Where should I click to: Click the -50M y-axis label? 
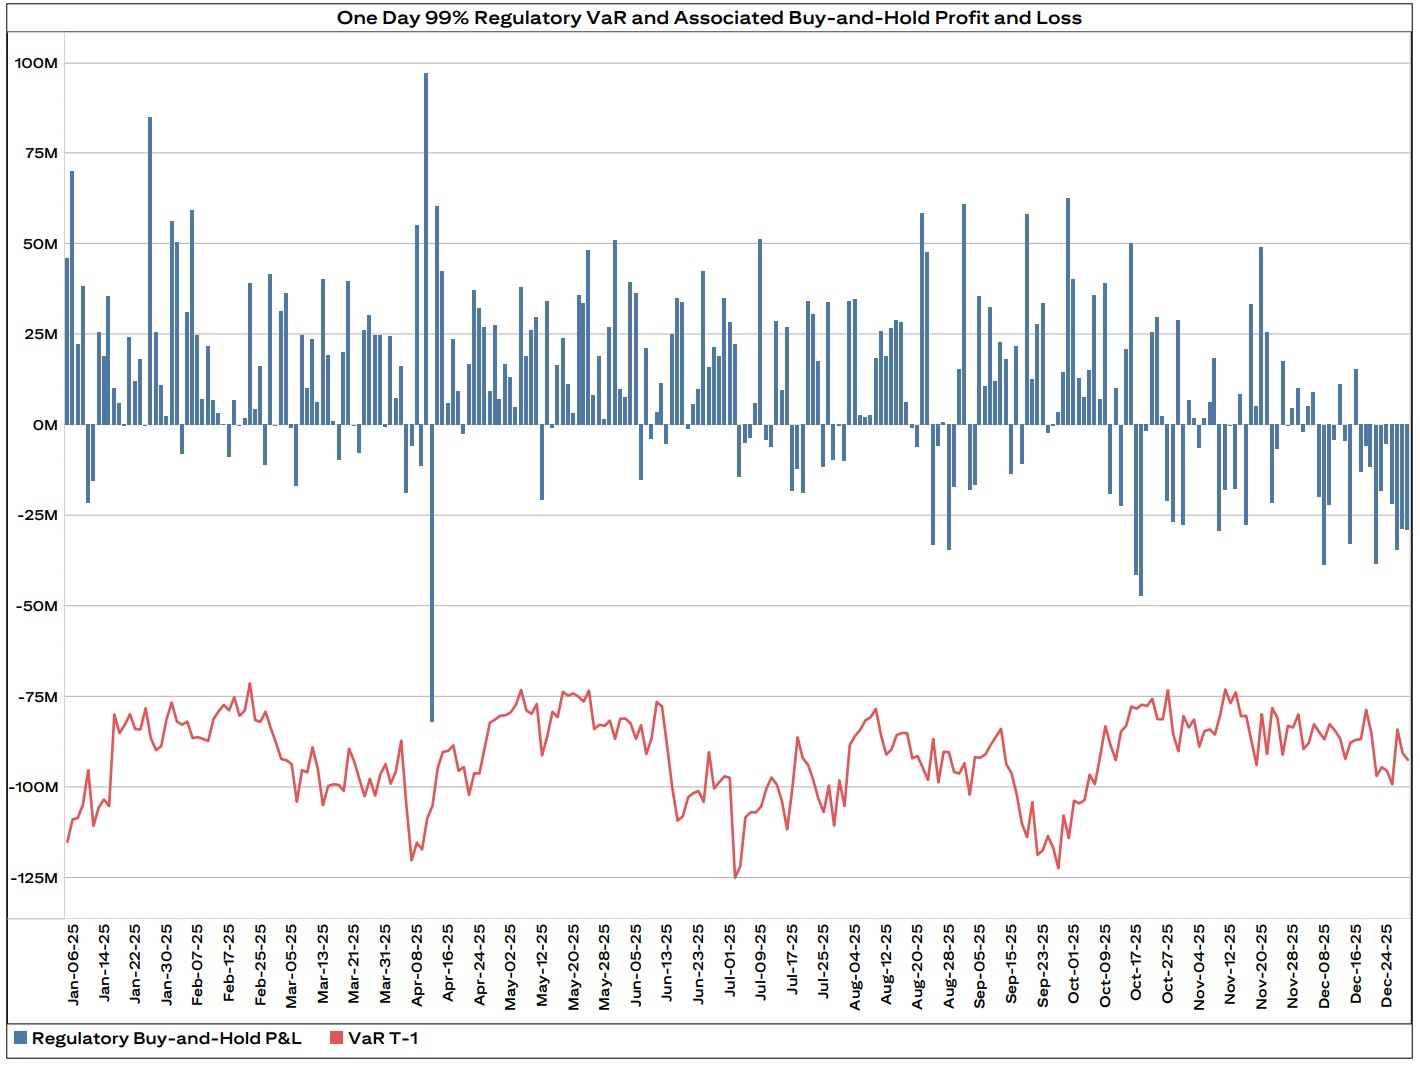tap(36, 606)
